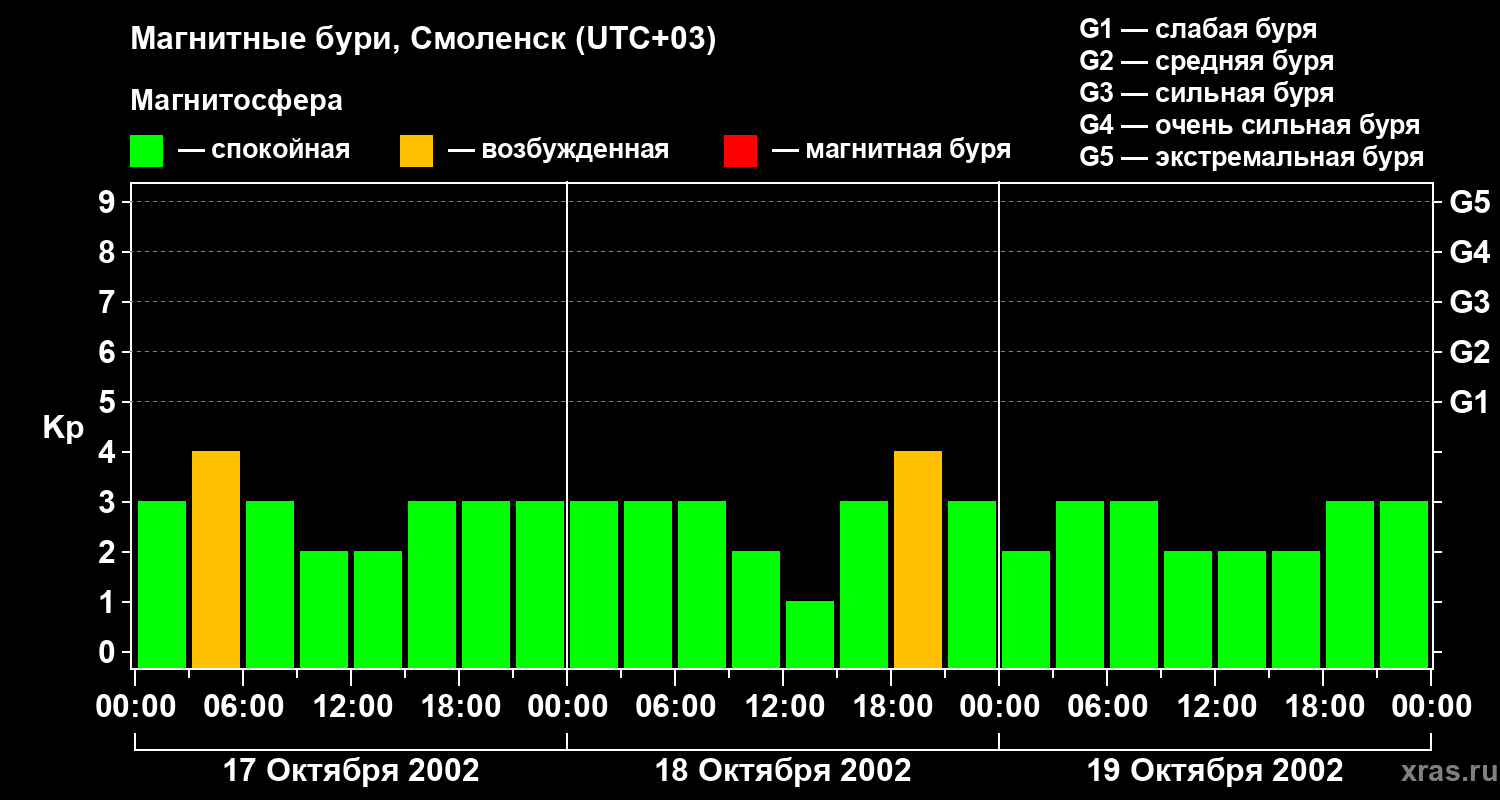
Task: Select the final bar of 19 Октября ending at 00:00
Action: [1404, 584]
